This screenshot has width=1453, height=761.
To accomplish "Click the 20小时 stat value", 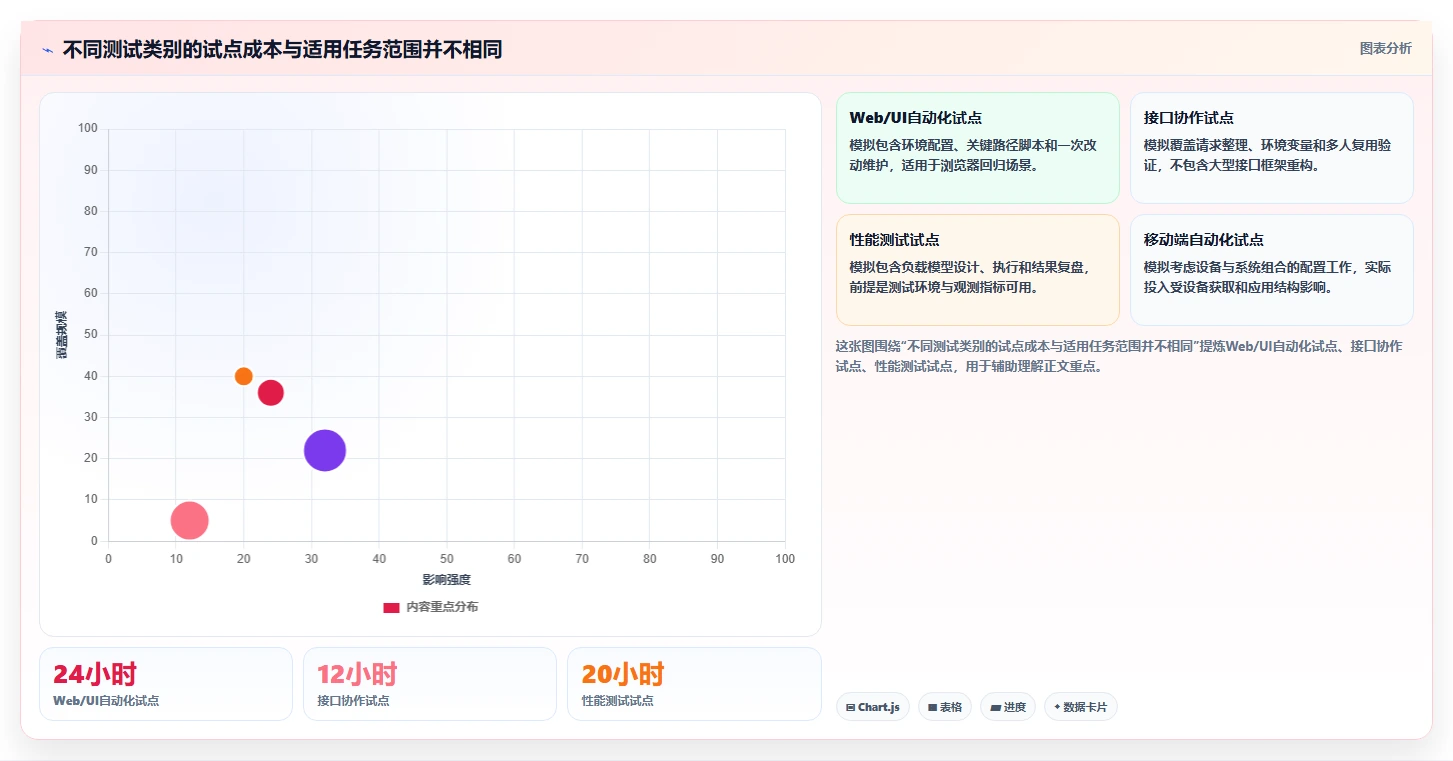I will click(623, 674).
